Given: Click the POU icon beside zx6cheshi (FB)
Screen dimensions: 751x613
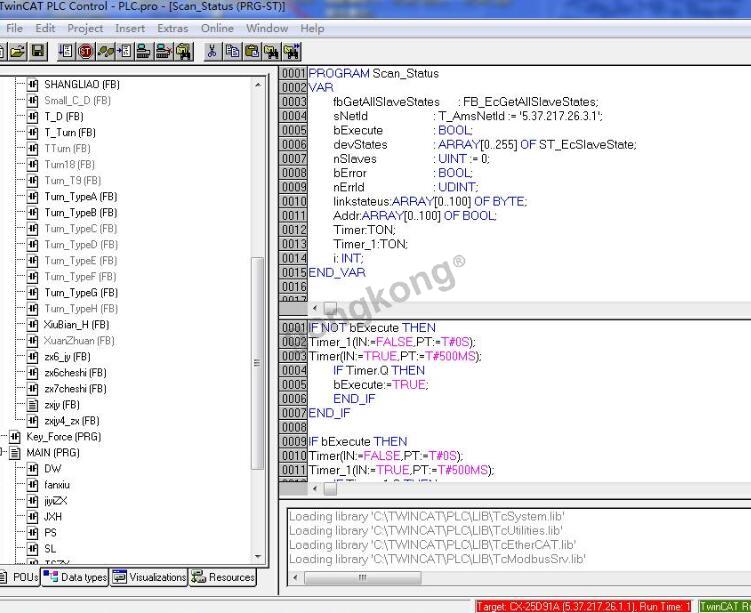Looking at the screenshot, I should [x=33, y=373].
